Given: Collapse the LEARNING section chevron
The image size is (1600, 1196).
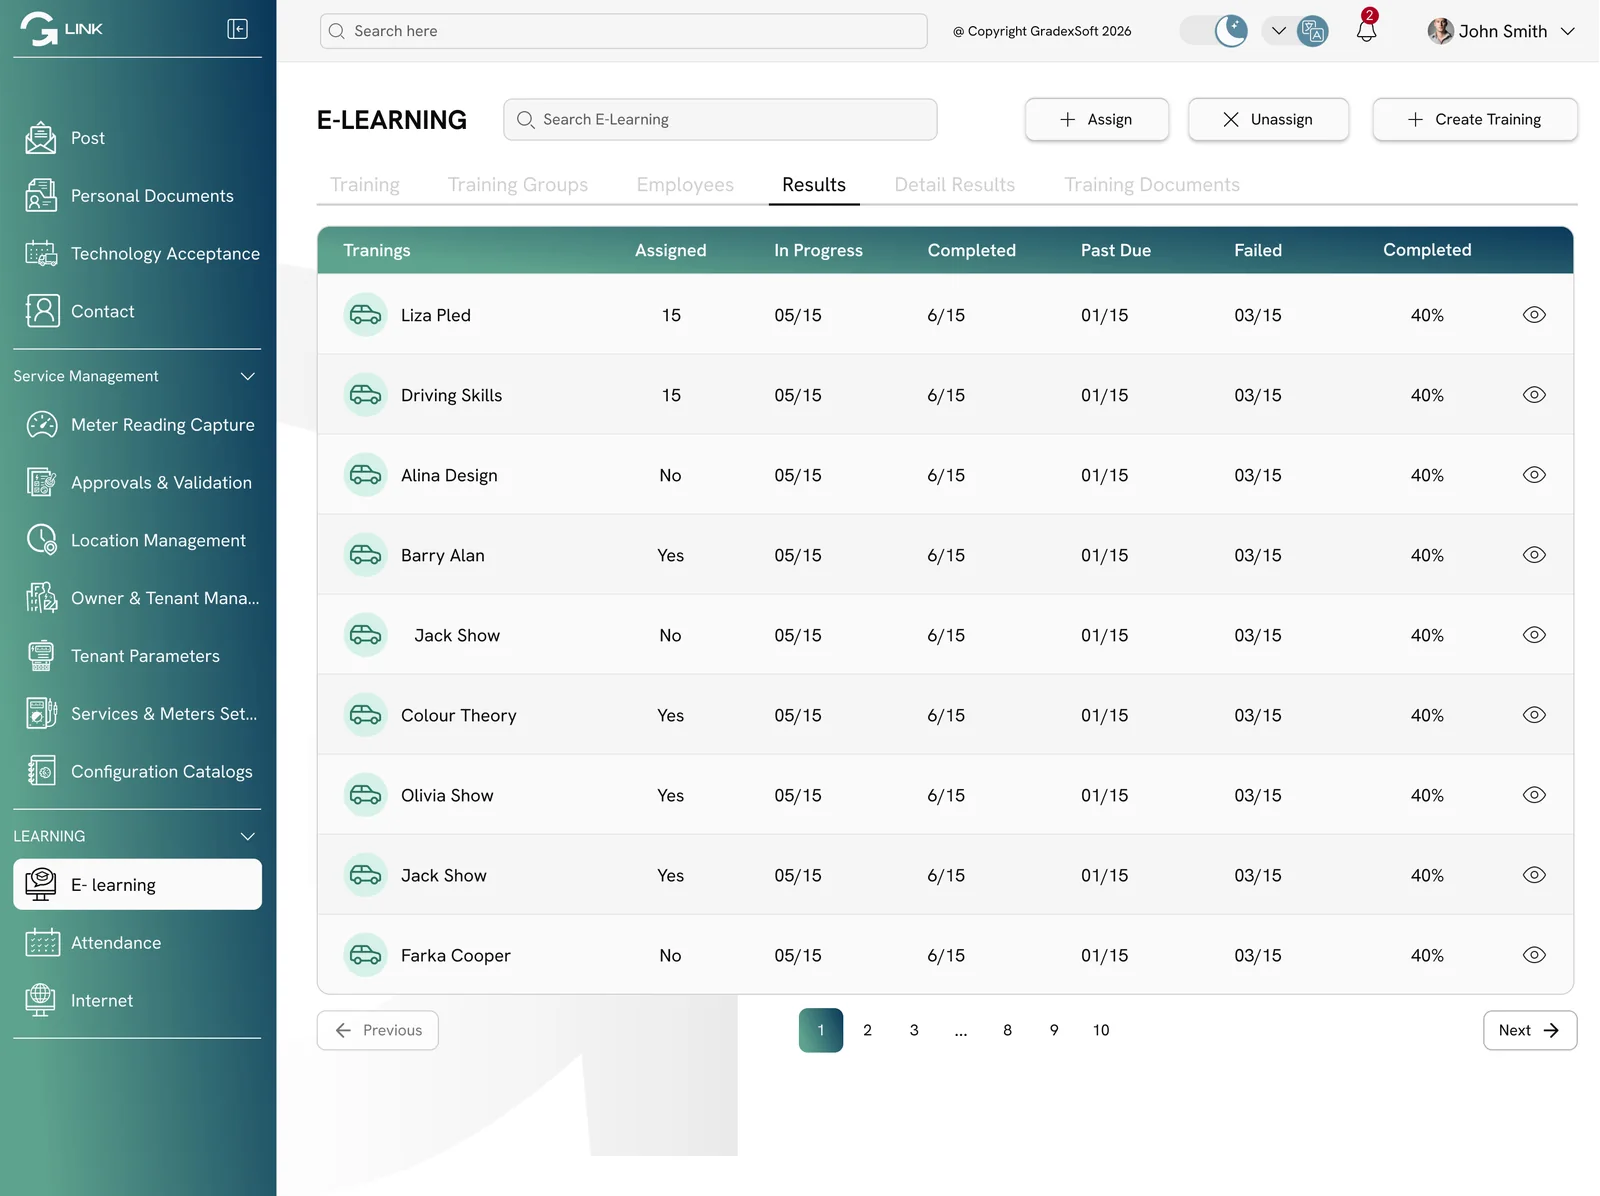Looking at the screenshot, I should click(248, 836).
